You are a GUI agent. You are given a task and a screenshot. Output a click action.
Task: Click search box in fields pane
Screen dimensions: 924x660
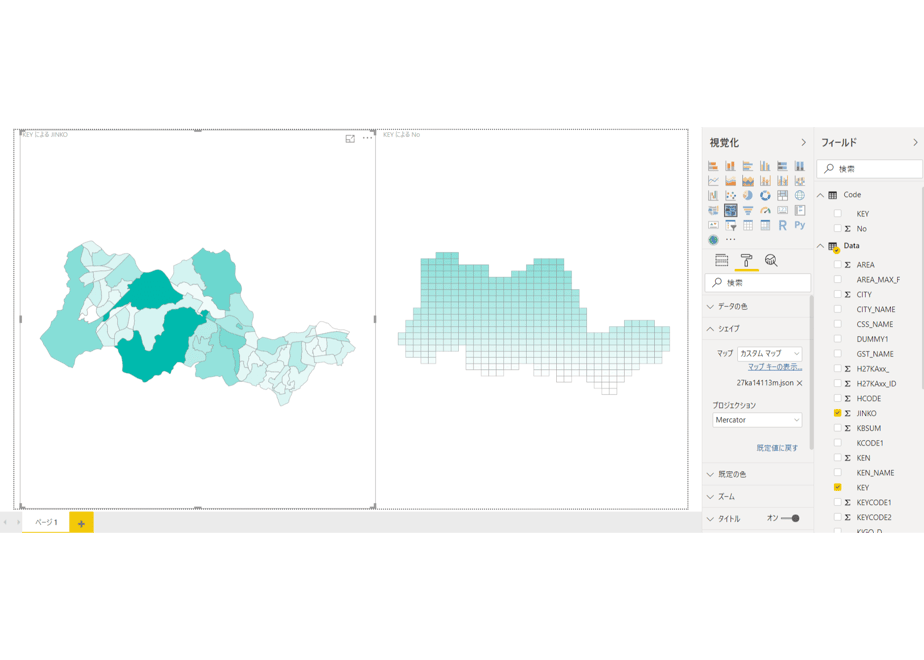coord(869,169)
